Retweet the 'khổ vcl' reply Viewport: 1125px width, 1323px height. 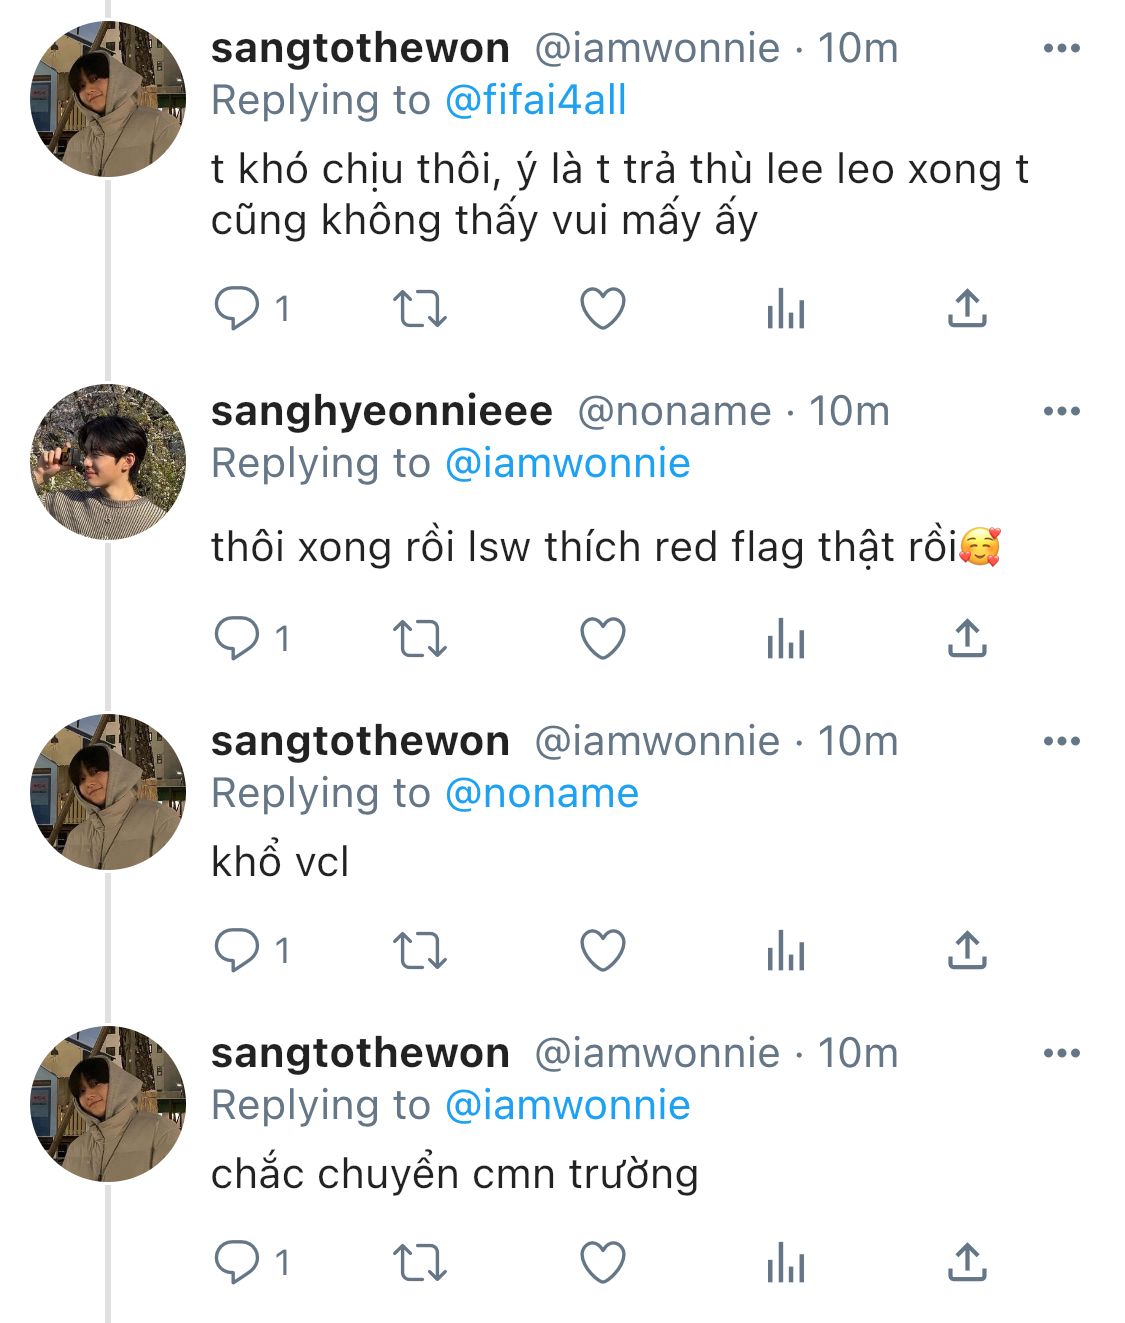point(419,951)
